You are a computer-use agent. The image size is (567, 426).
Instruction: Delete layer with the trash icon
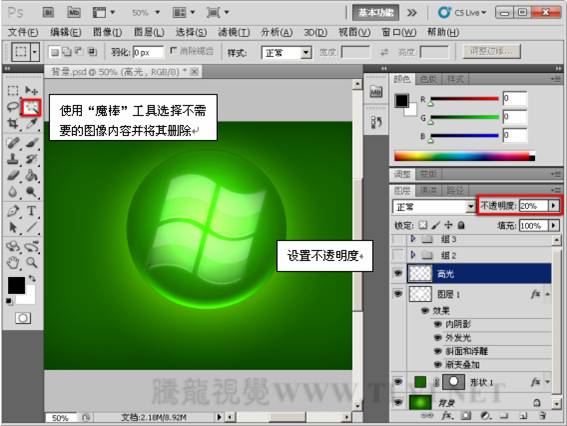tap(542, 416)
